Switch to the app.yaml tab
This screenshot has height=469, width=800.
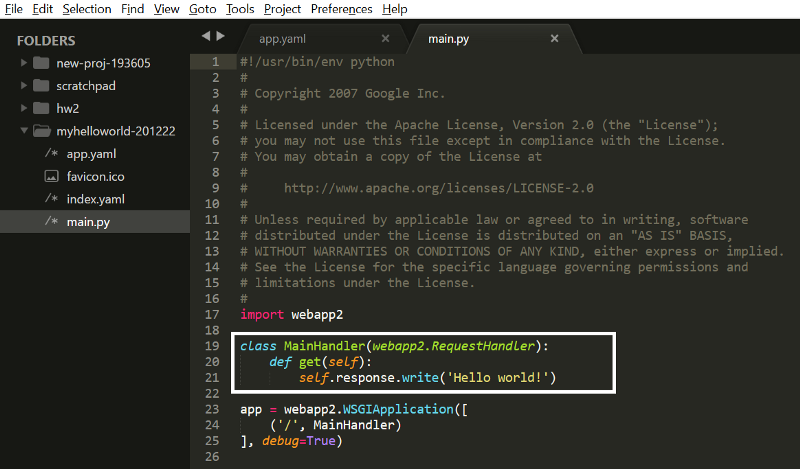pyautogui.click(x=283, y=40)
